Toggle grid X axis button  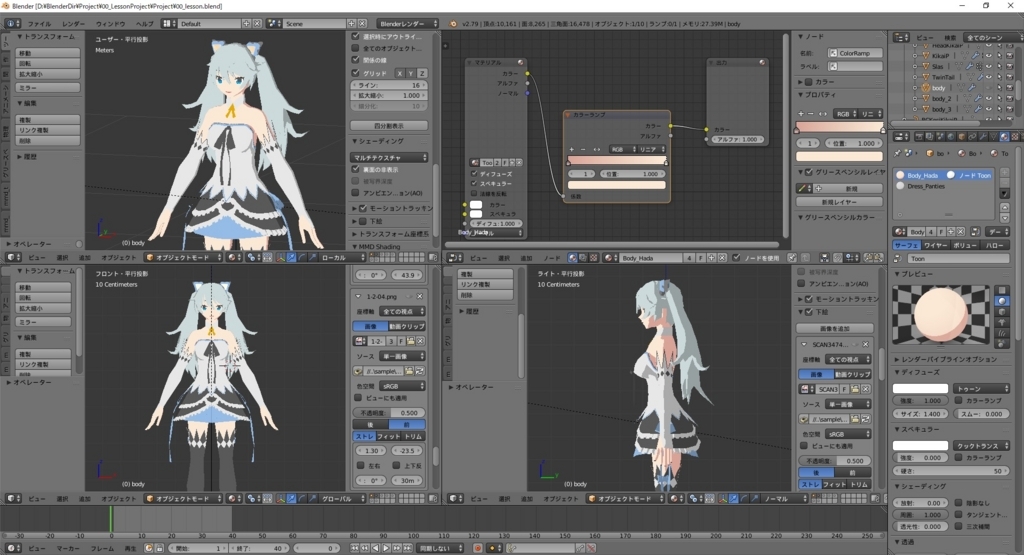(399, 74)
